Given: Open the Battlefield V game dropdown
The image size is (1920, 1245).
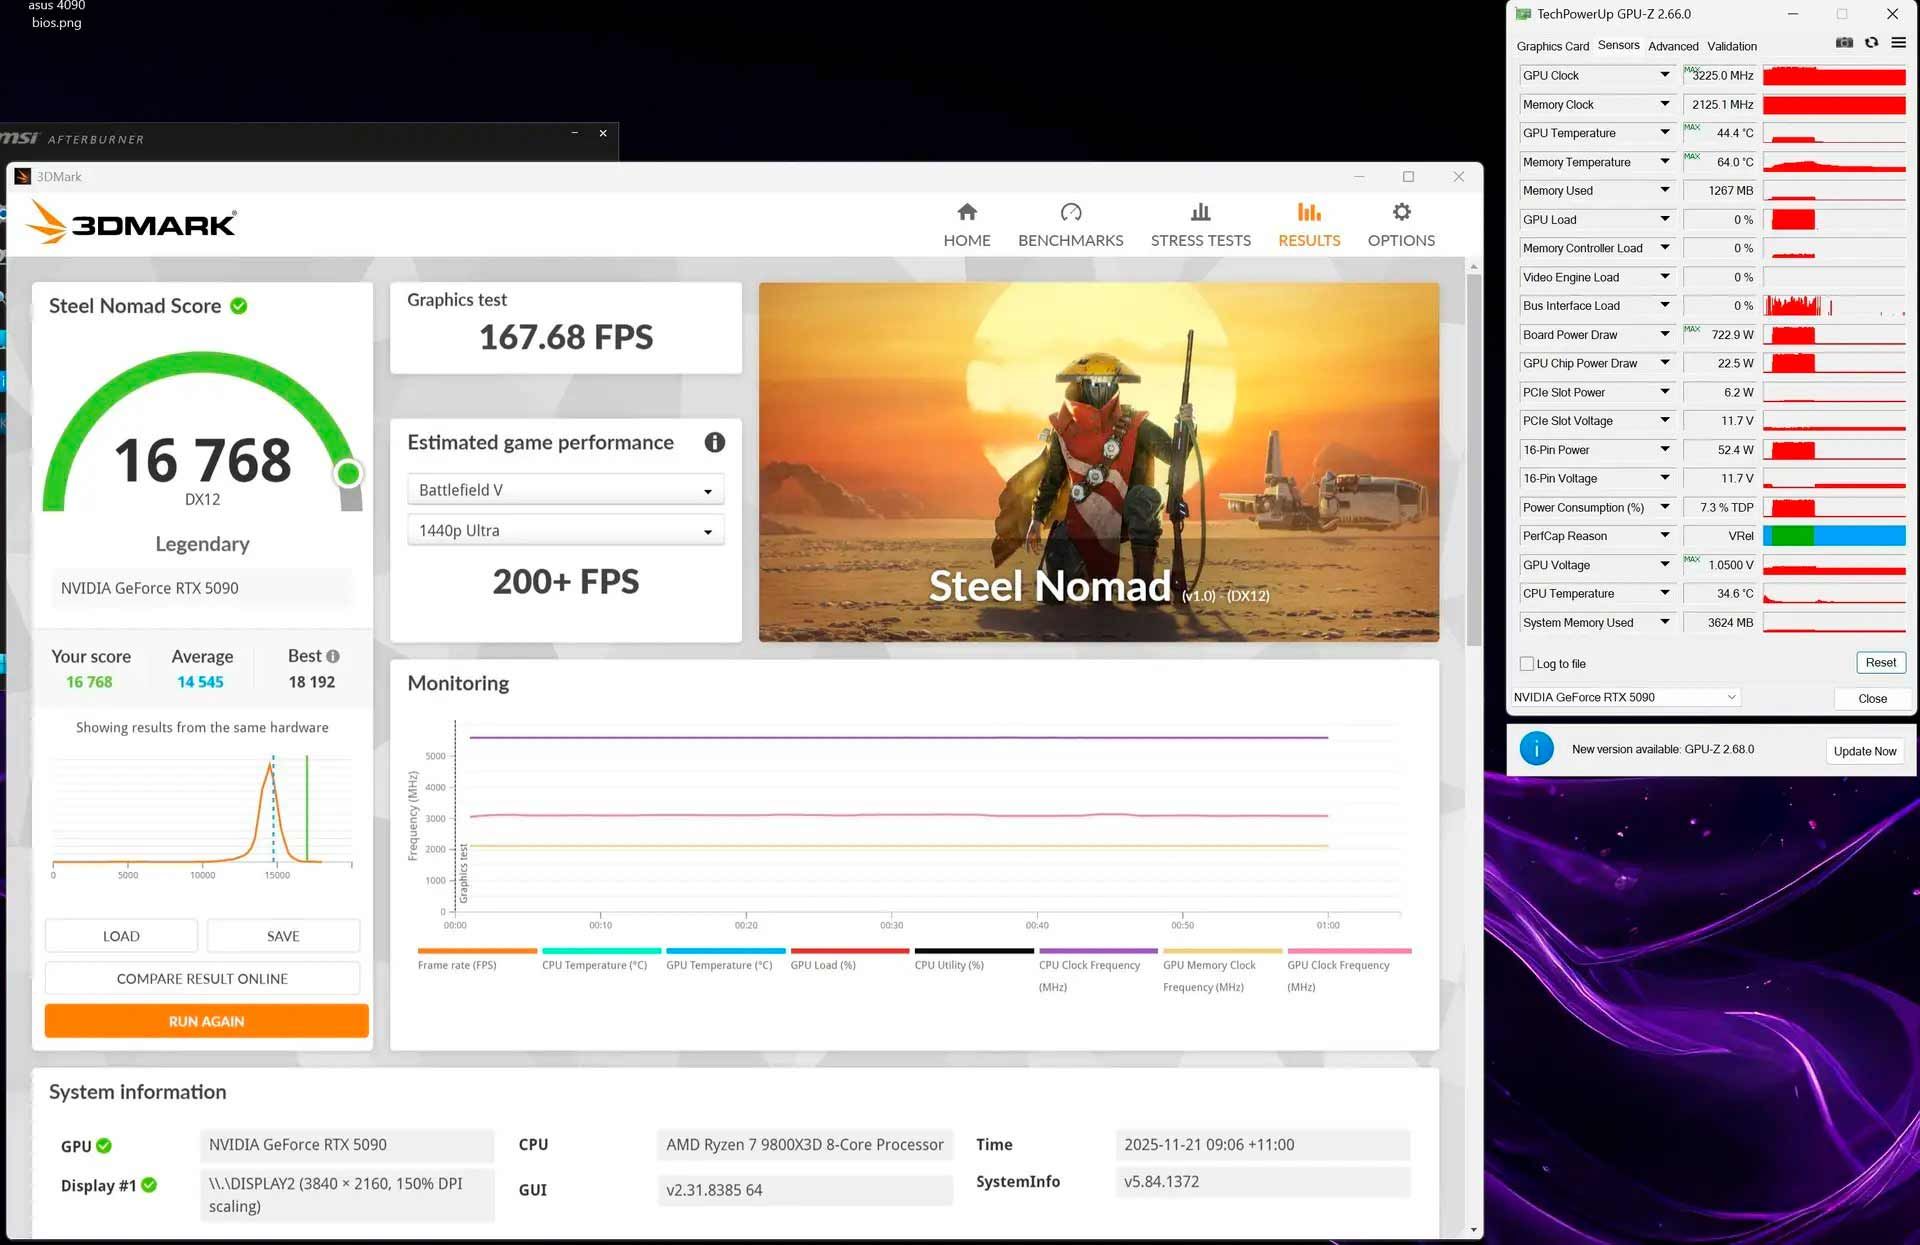Looking at the screenshot, I should tap(565, 489).
